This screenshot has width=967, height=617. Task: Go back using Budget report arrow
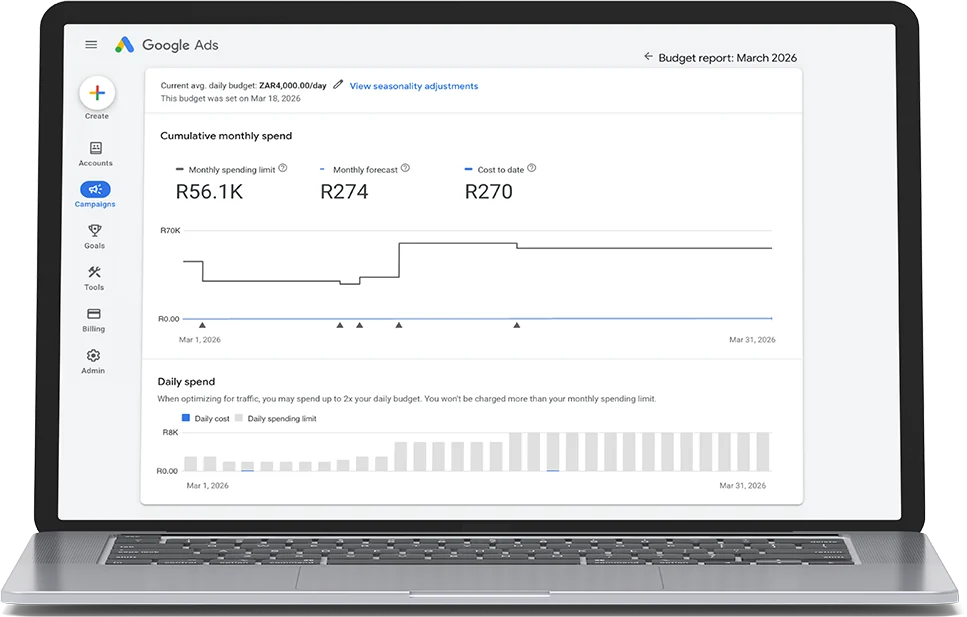click(x=648, y=57)
